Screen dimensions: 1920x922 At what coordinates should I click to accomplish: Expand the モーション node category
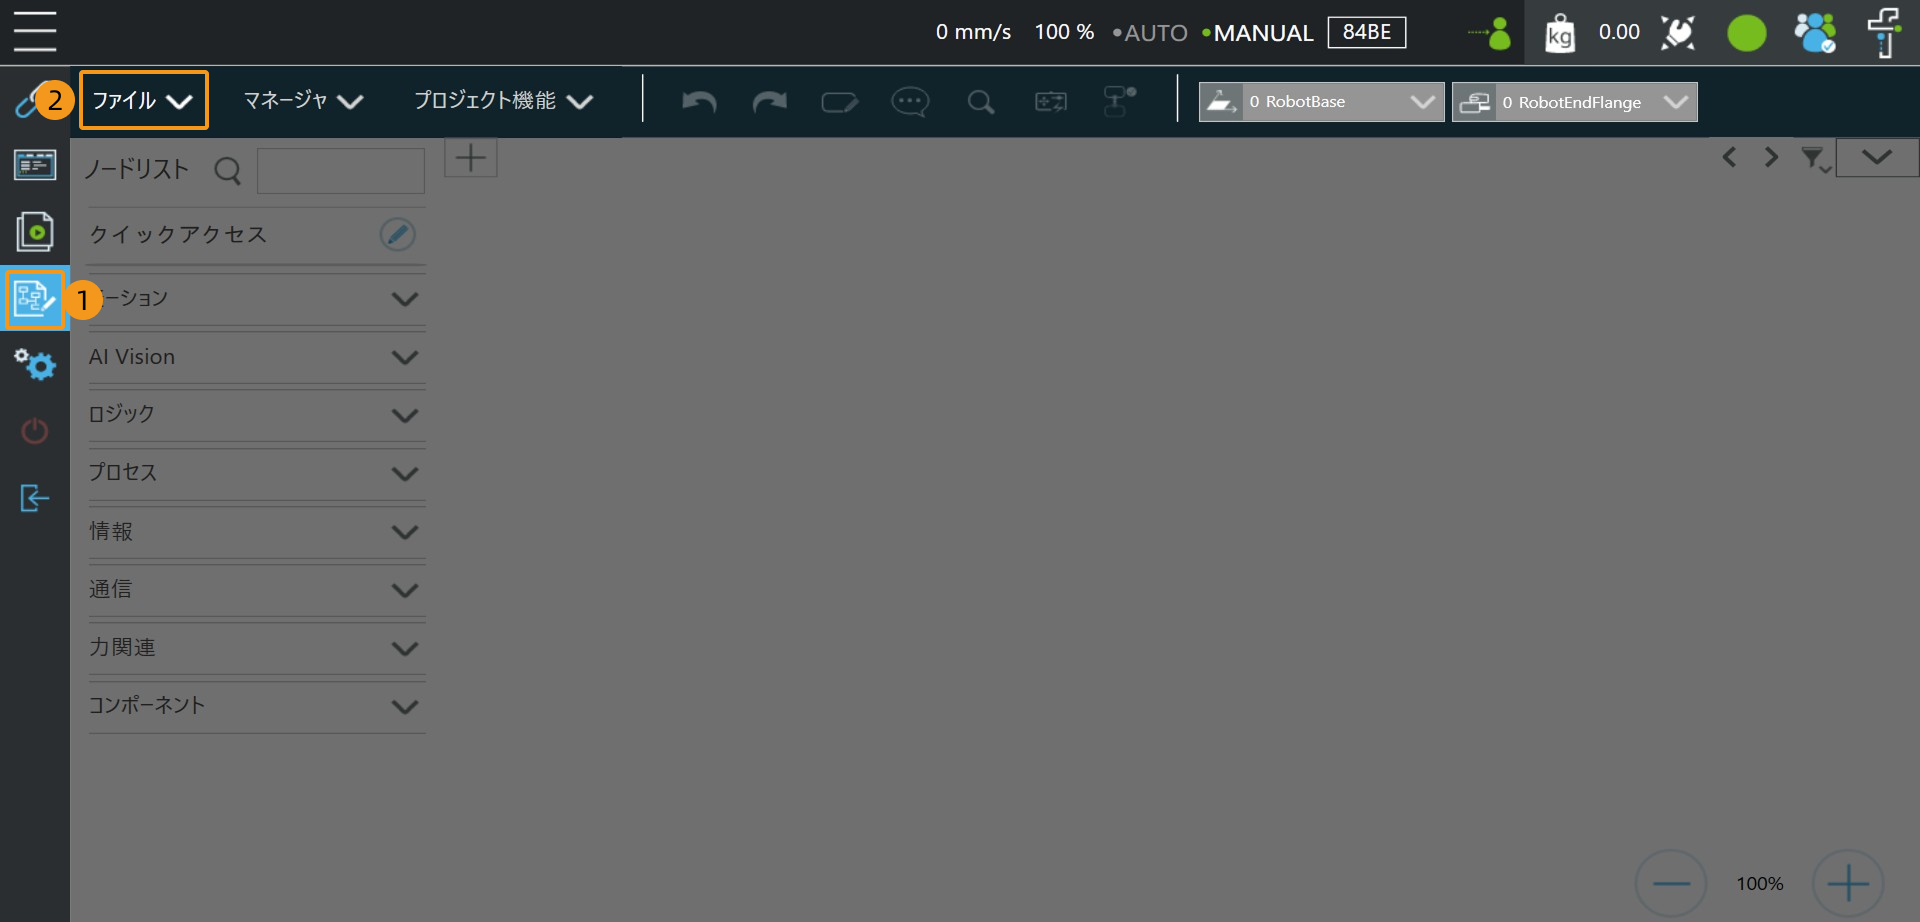257,299
